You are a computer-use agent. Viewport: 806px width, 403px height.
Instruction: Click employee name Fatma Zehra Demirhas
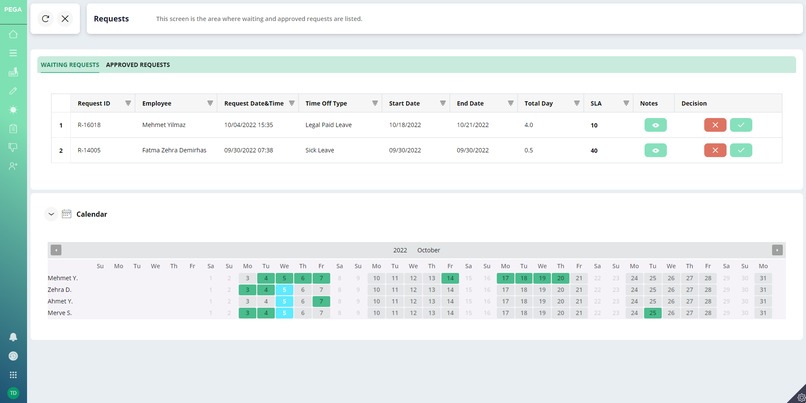pos(174,150)
